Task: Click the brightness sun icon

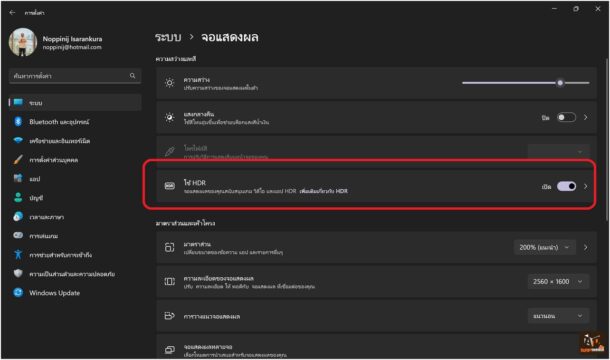Action: click(169, 83)
